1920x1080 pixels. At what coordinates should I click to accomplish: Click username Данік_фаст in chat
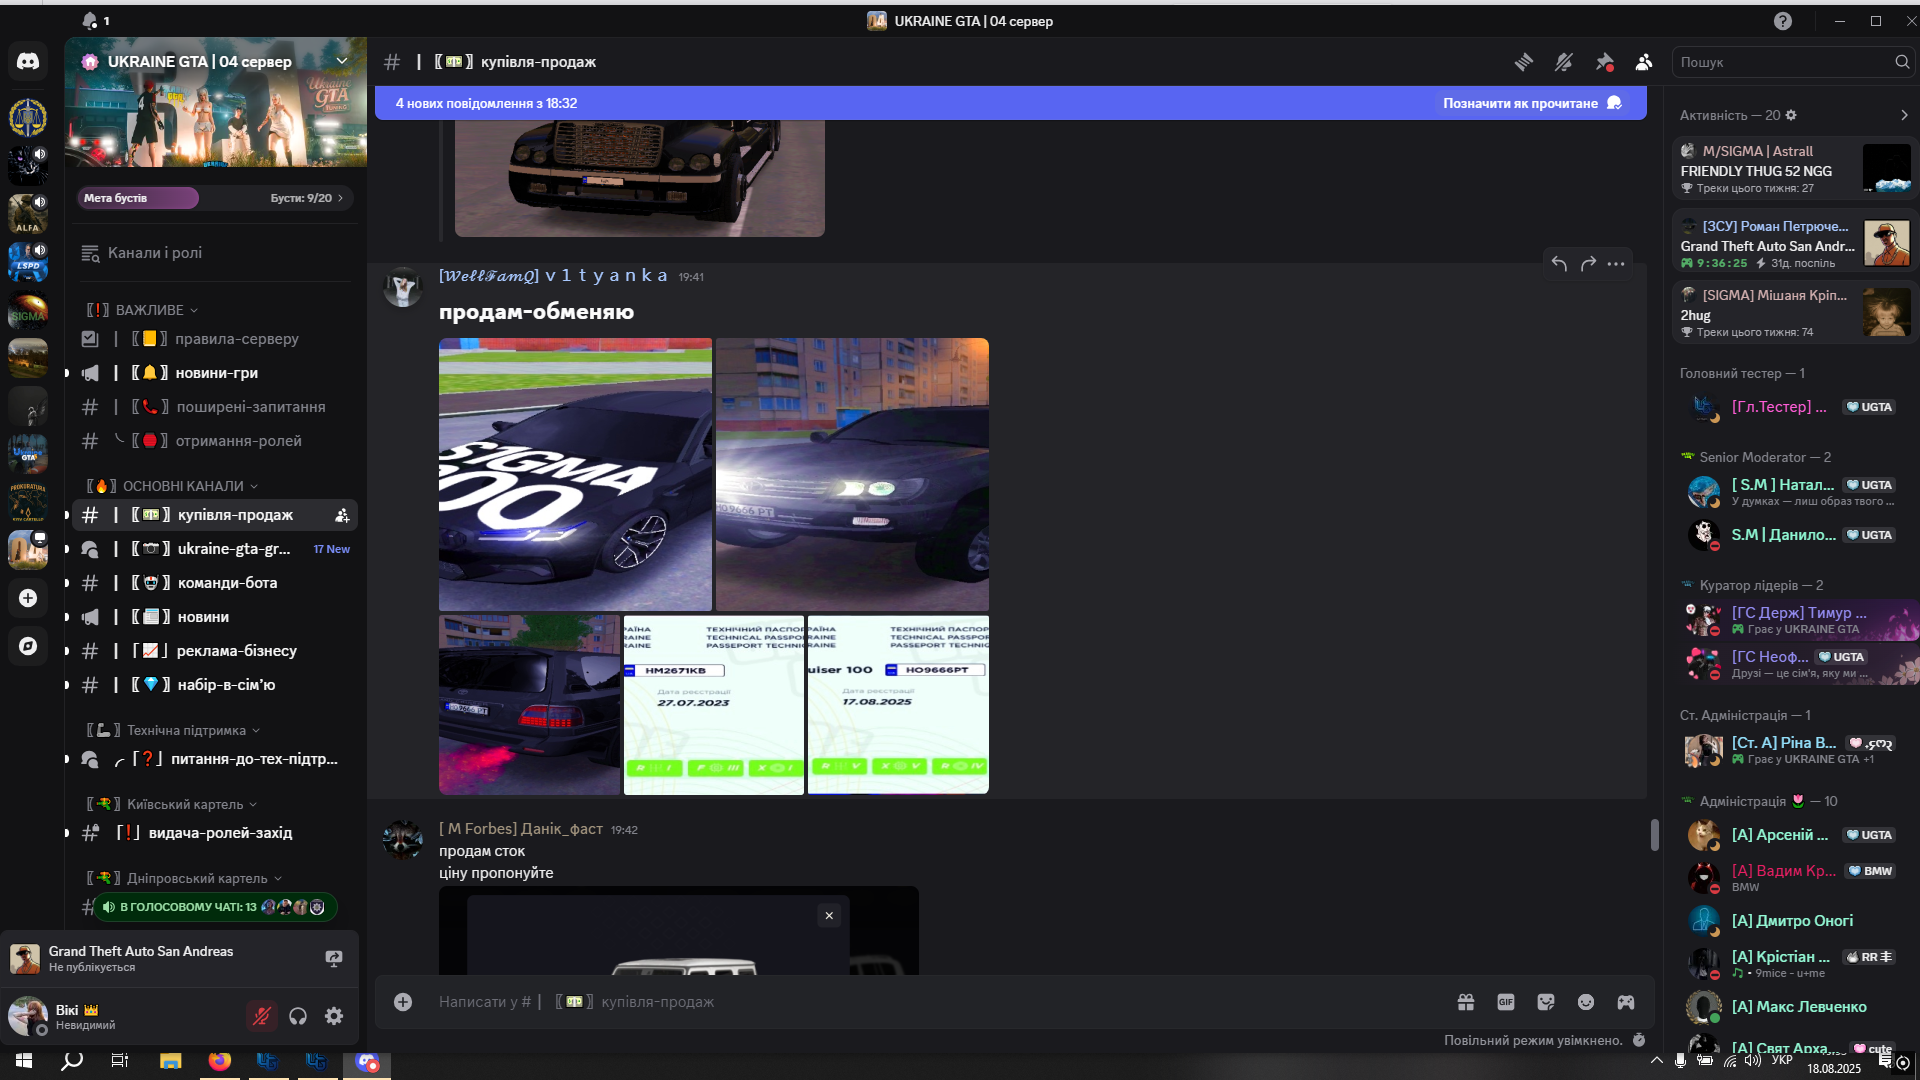click(x=520, y=829)
